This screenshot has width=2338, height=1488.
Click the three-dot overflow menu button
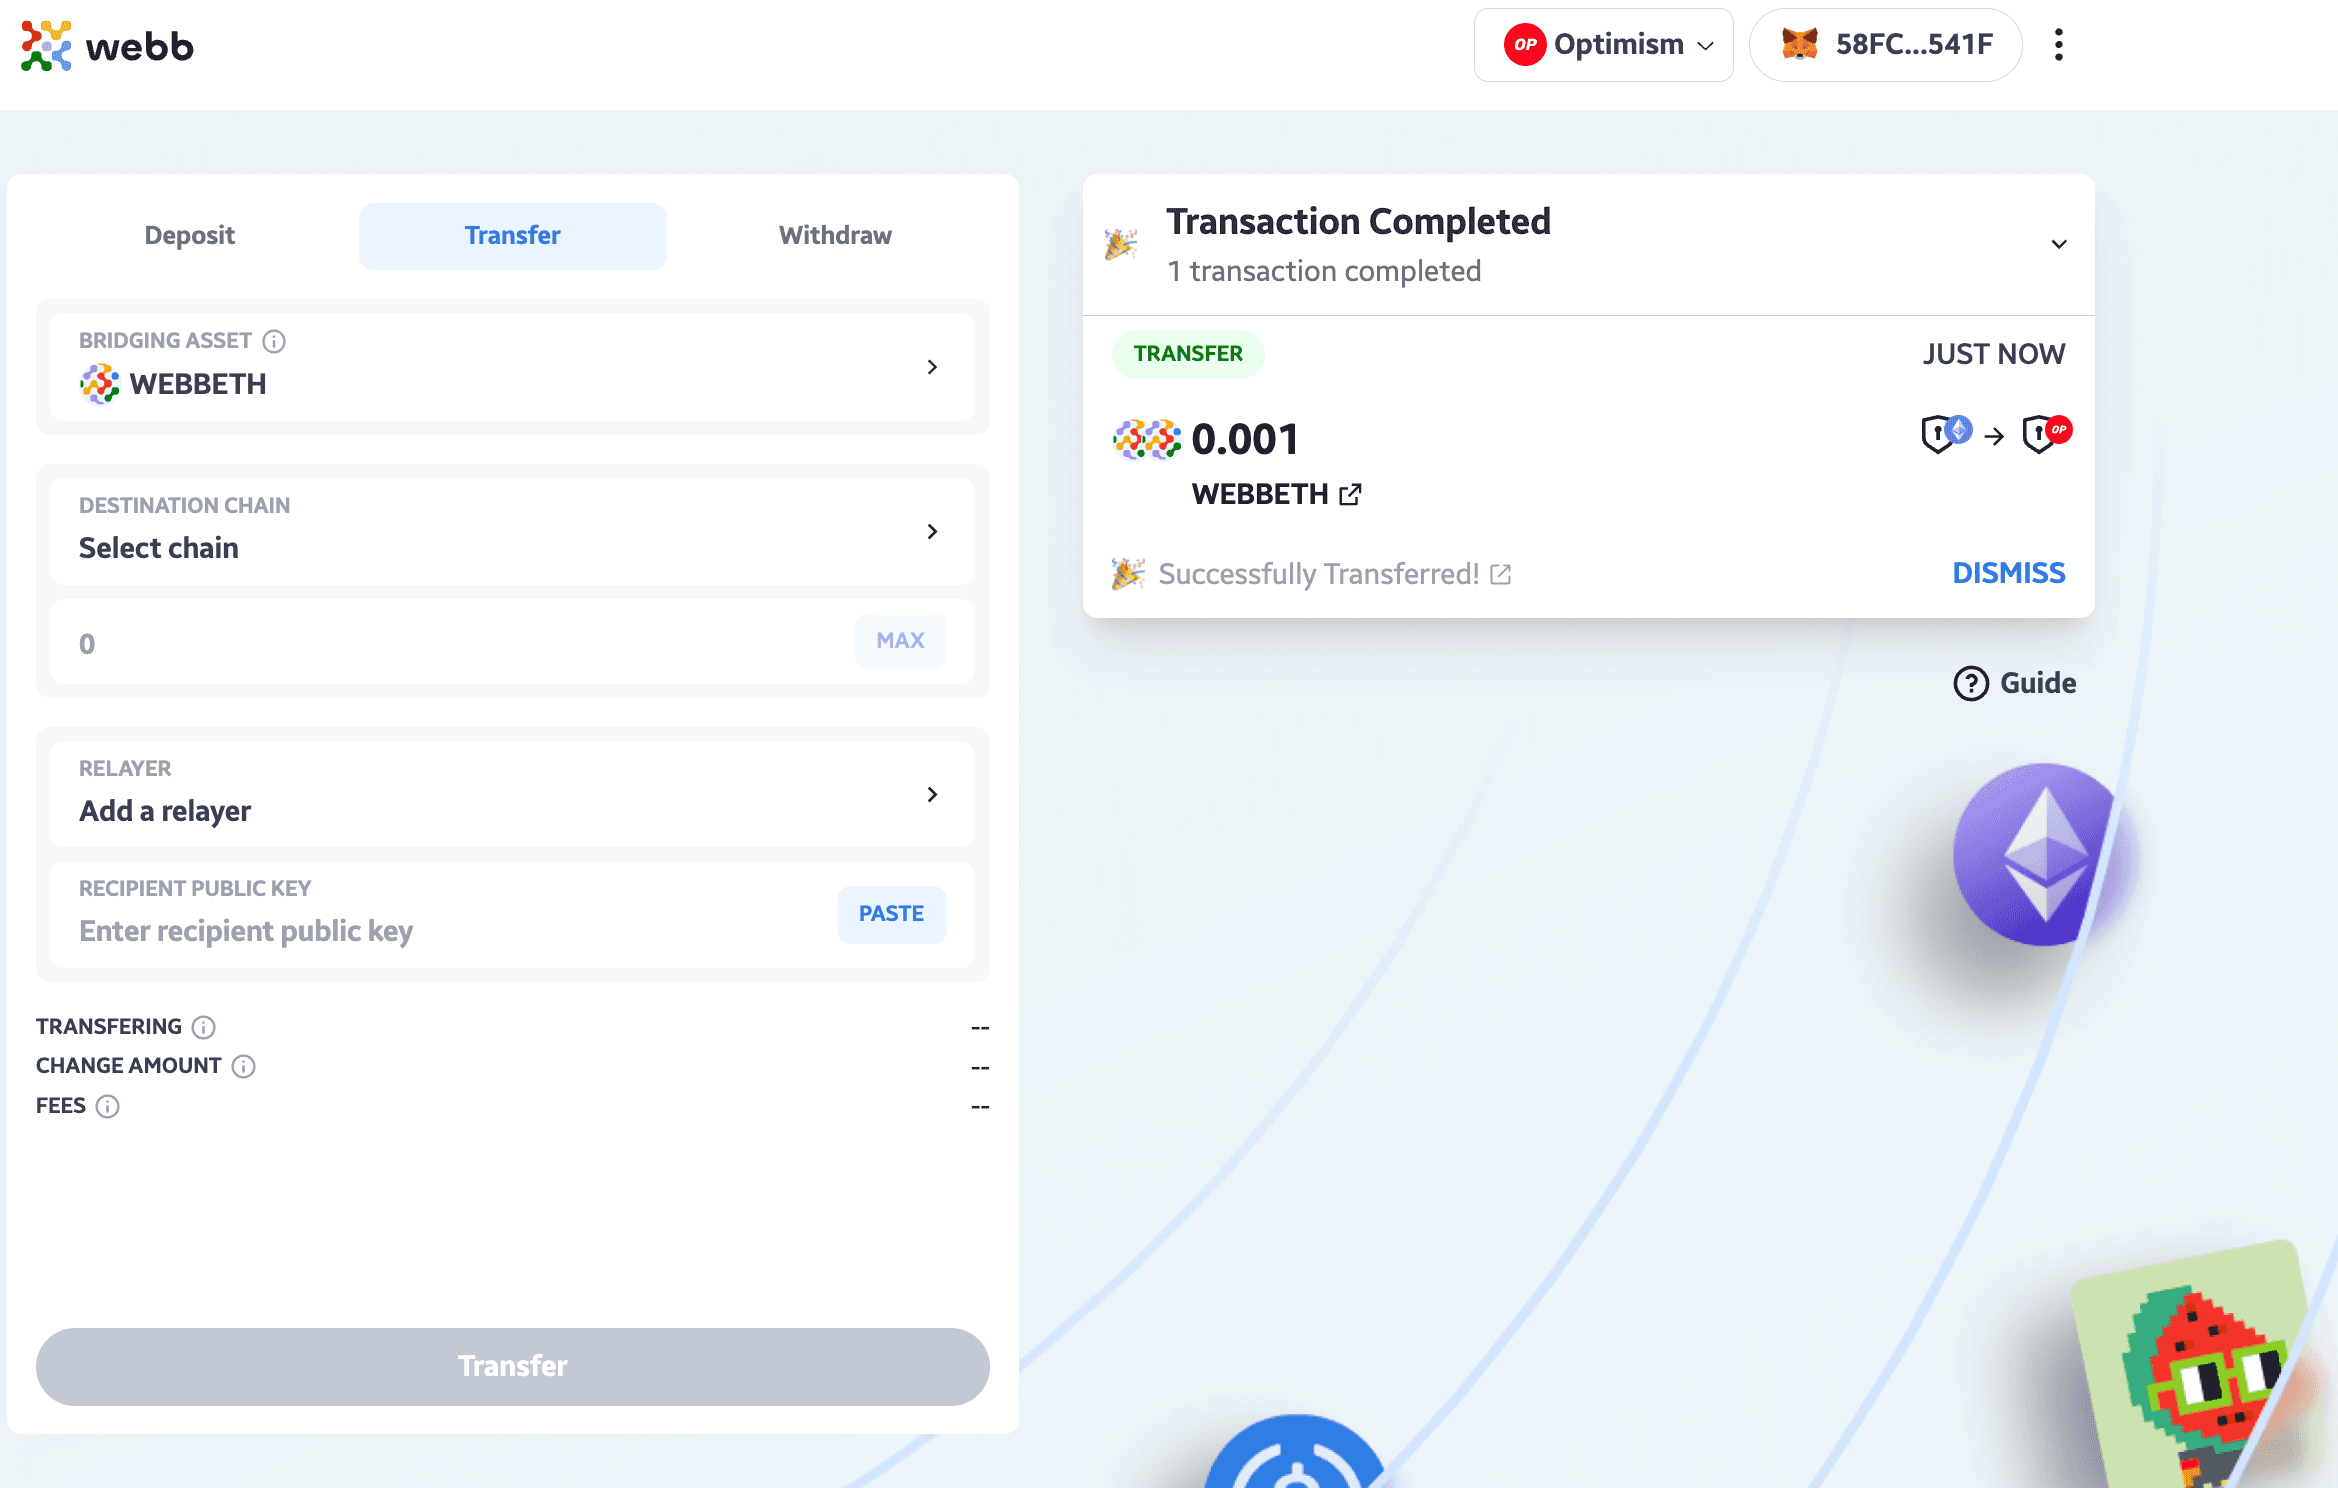2064,48
